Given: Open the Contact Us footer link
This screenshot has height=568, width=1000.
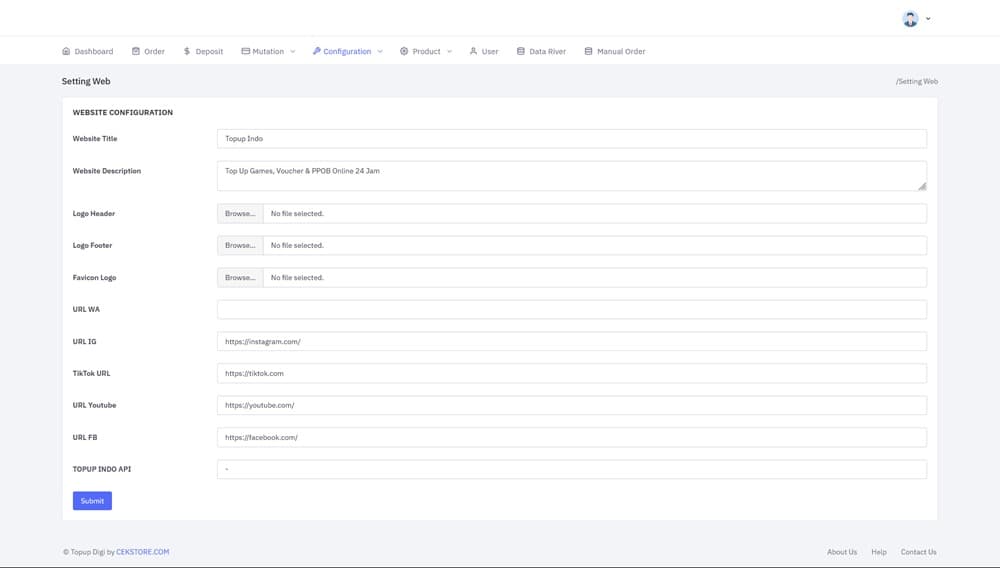Looking at the screenshot, I should (918, 552).
